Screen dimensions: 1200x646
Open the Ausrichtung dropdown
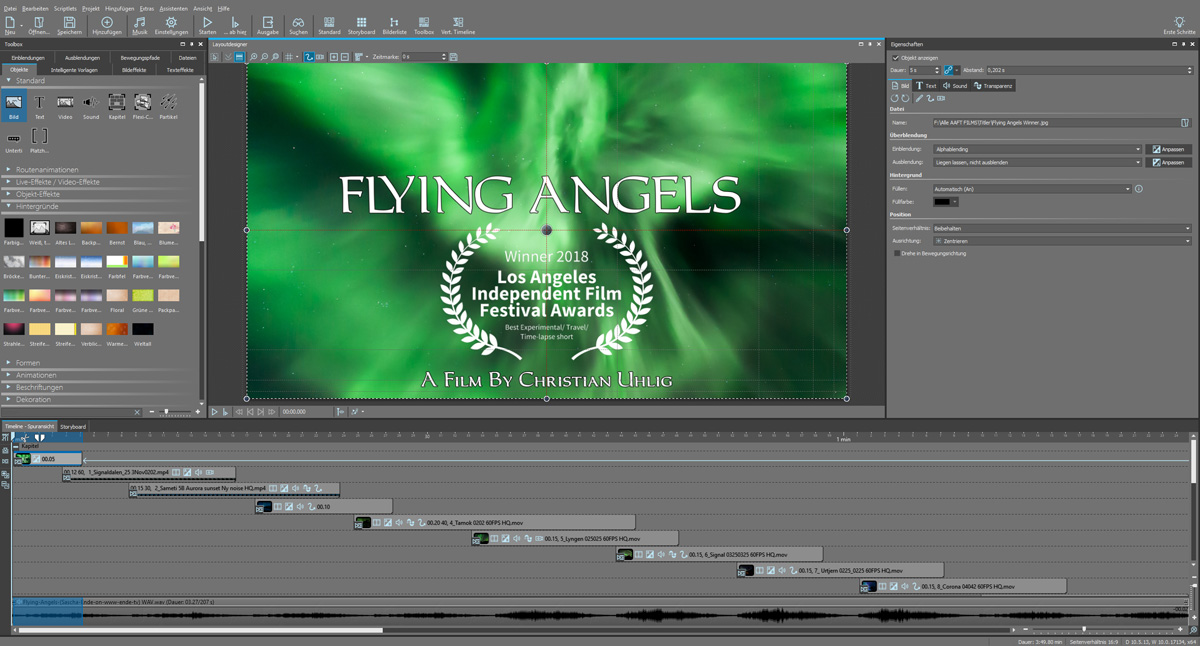point(1061,241)
